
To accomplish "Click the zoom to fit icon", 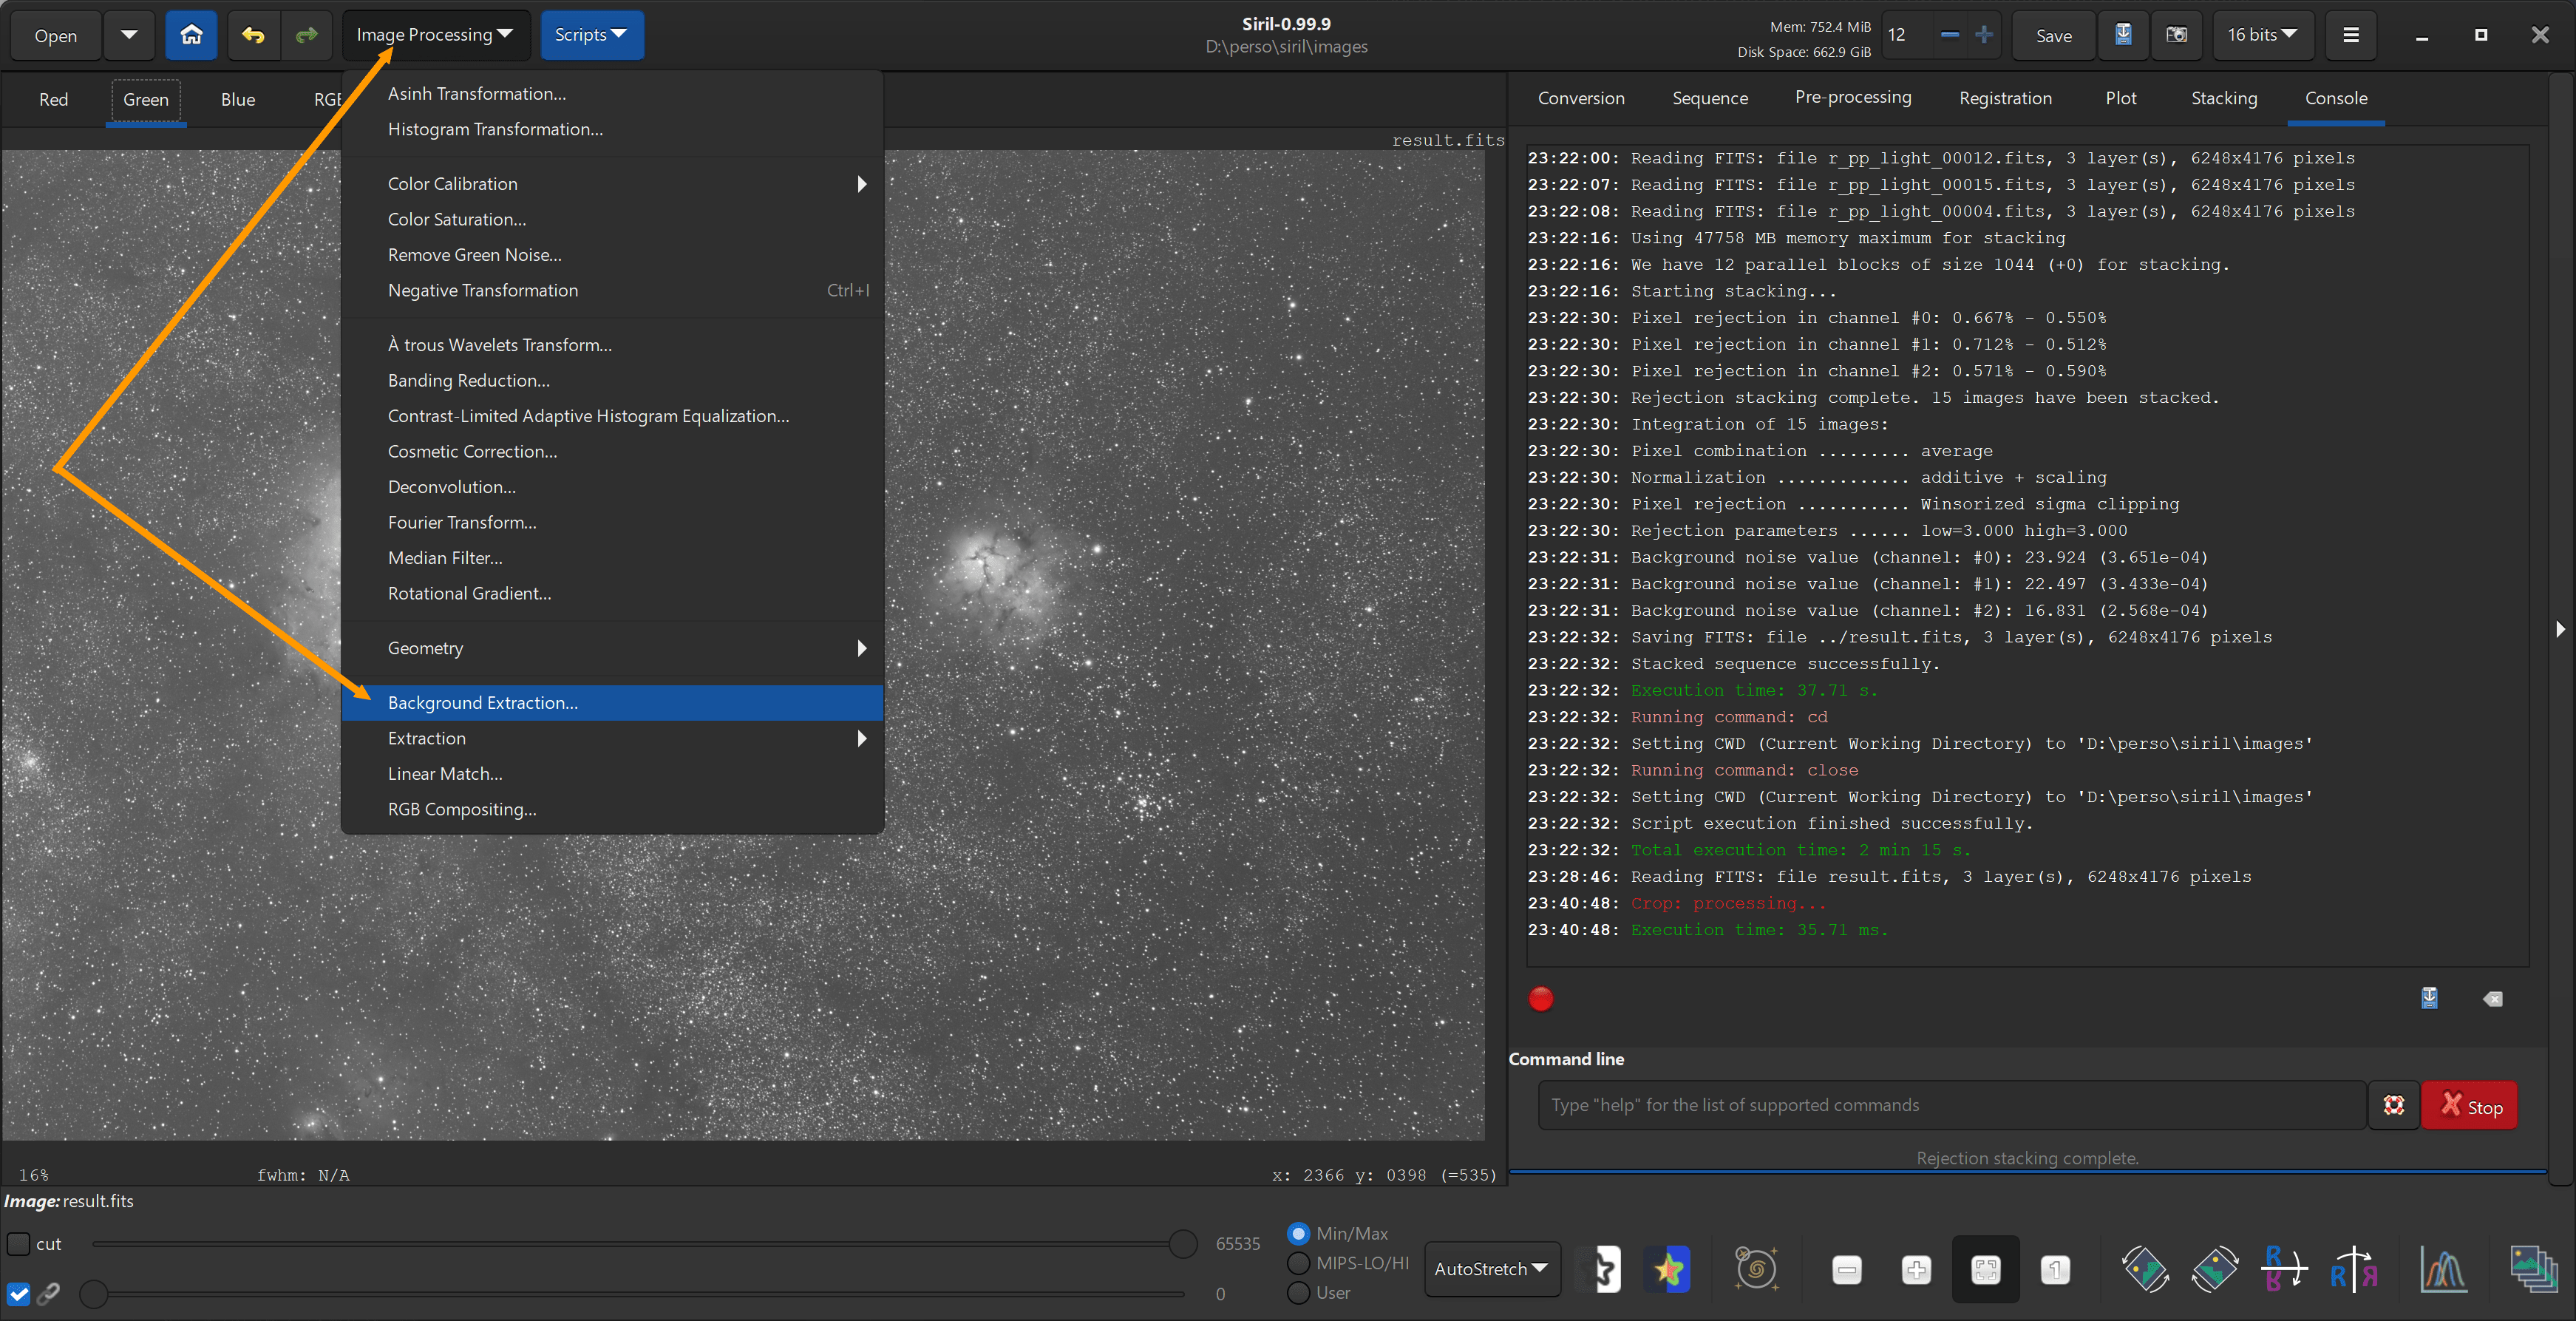I will point(1985,1269).
